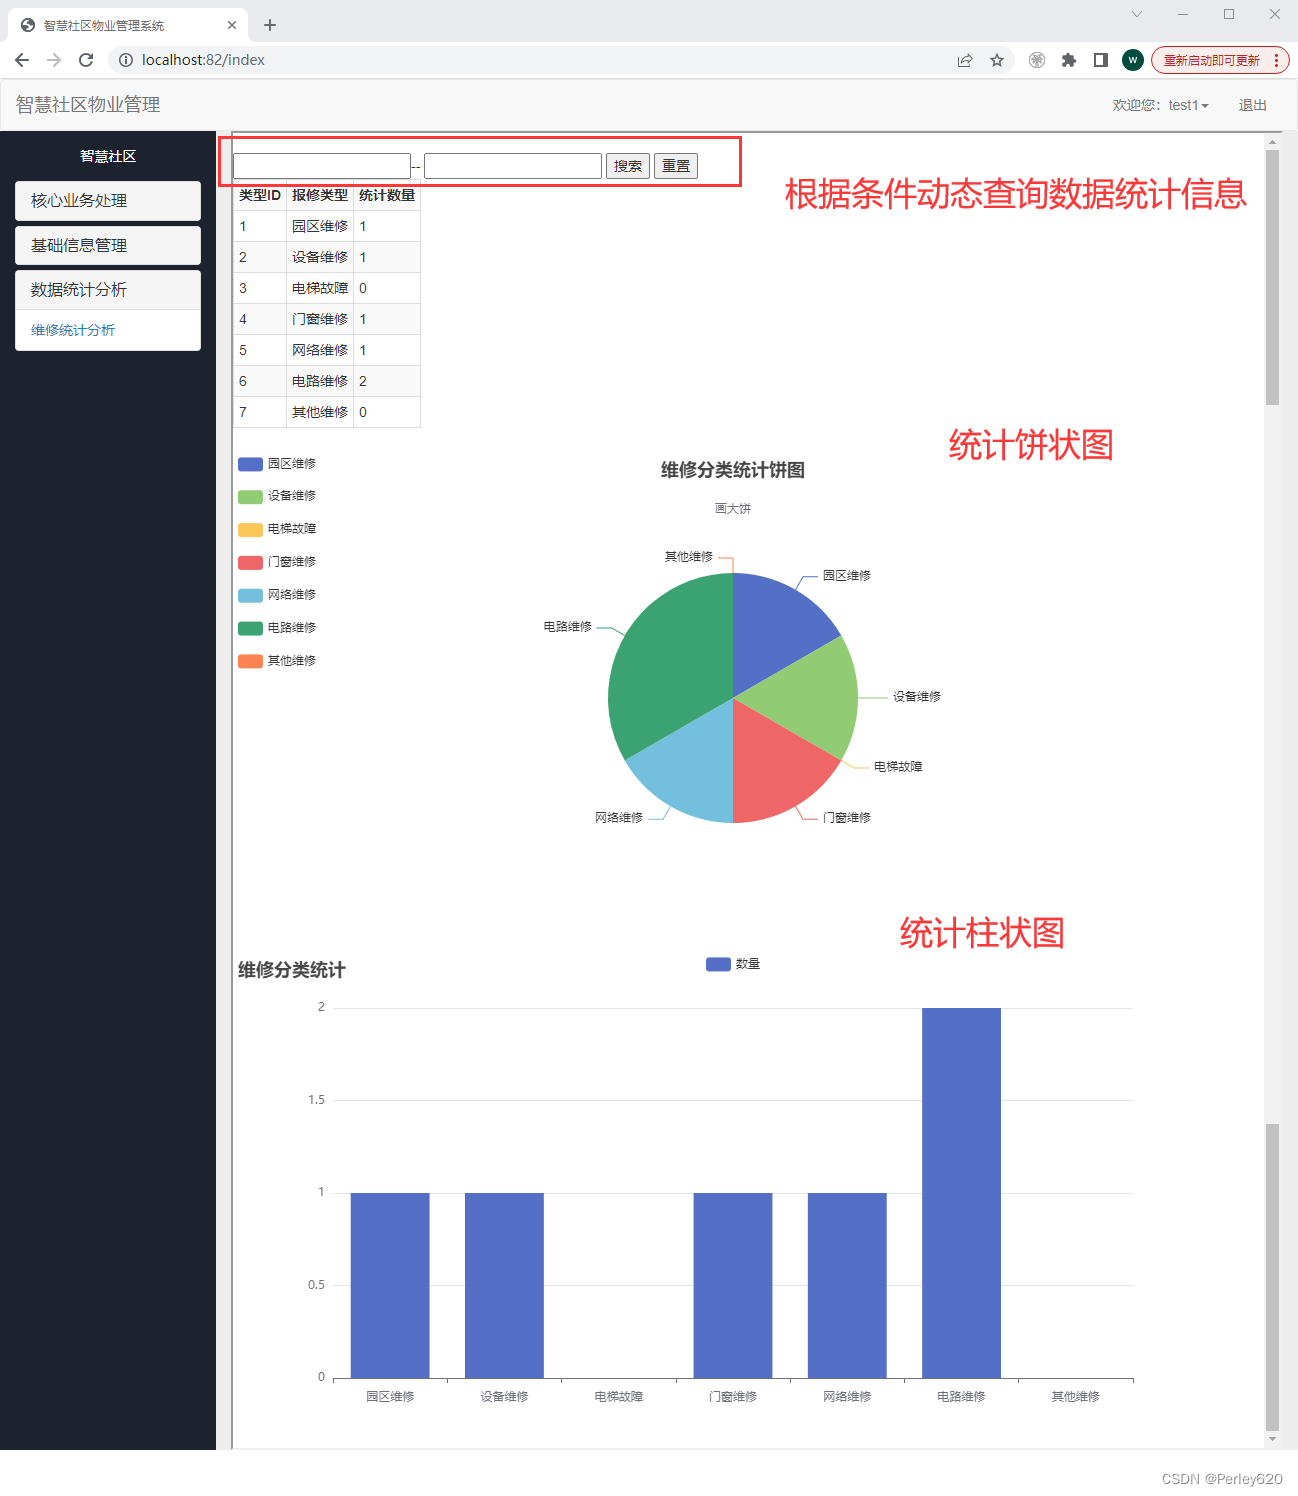Toggle 门窗维修 red legend swatch
The image size is (1298, 1496).
[250, 563]
